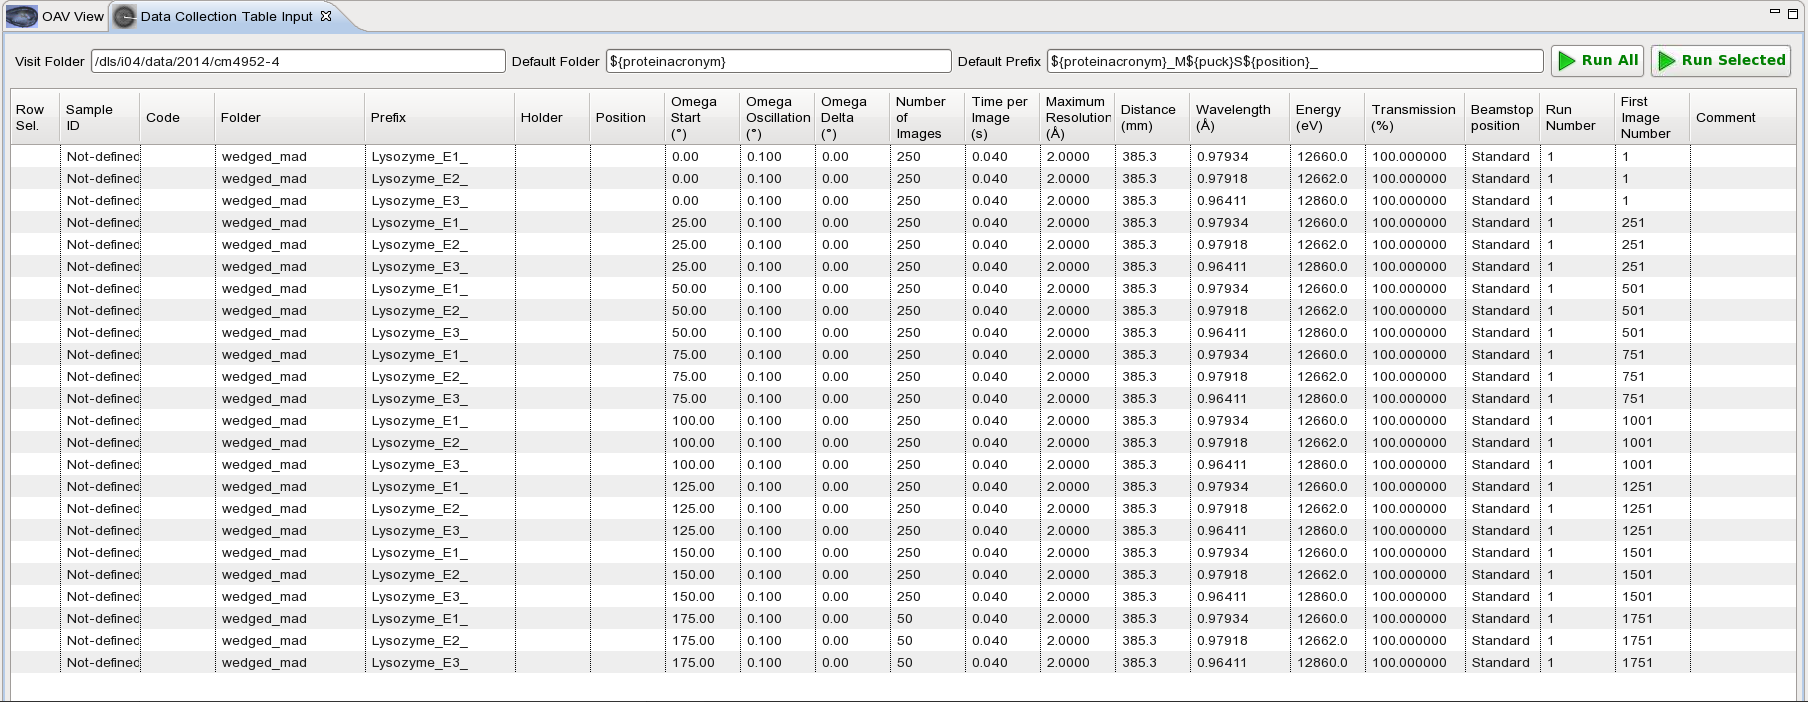
Task: Click the Holder column header
Action: [x=552, y=118]
